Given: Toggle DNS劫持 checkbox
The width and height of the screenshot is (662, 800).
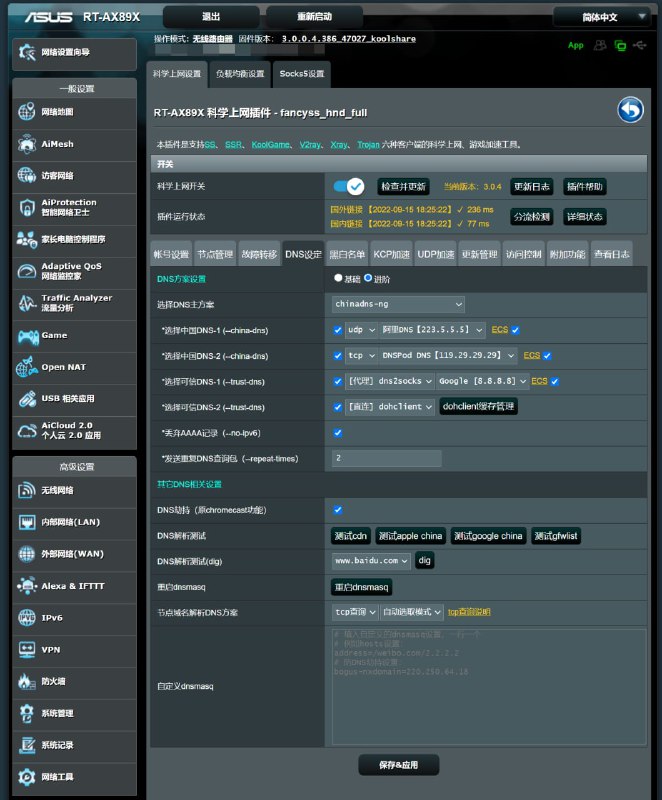Looking at the screenshot, I should click(x=338, y=510).
